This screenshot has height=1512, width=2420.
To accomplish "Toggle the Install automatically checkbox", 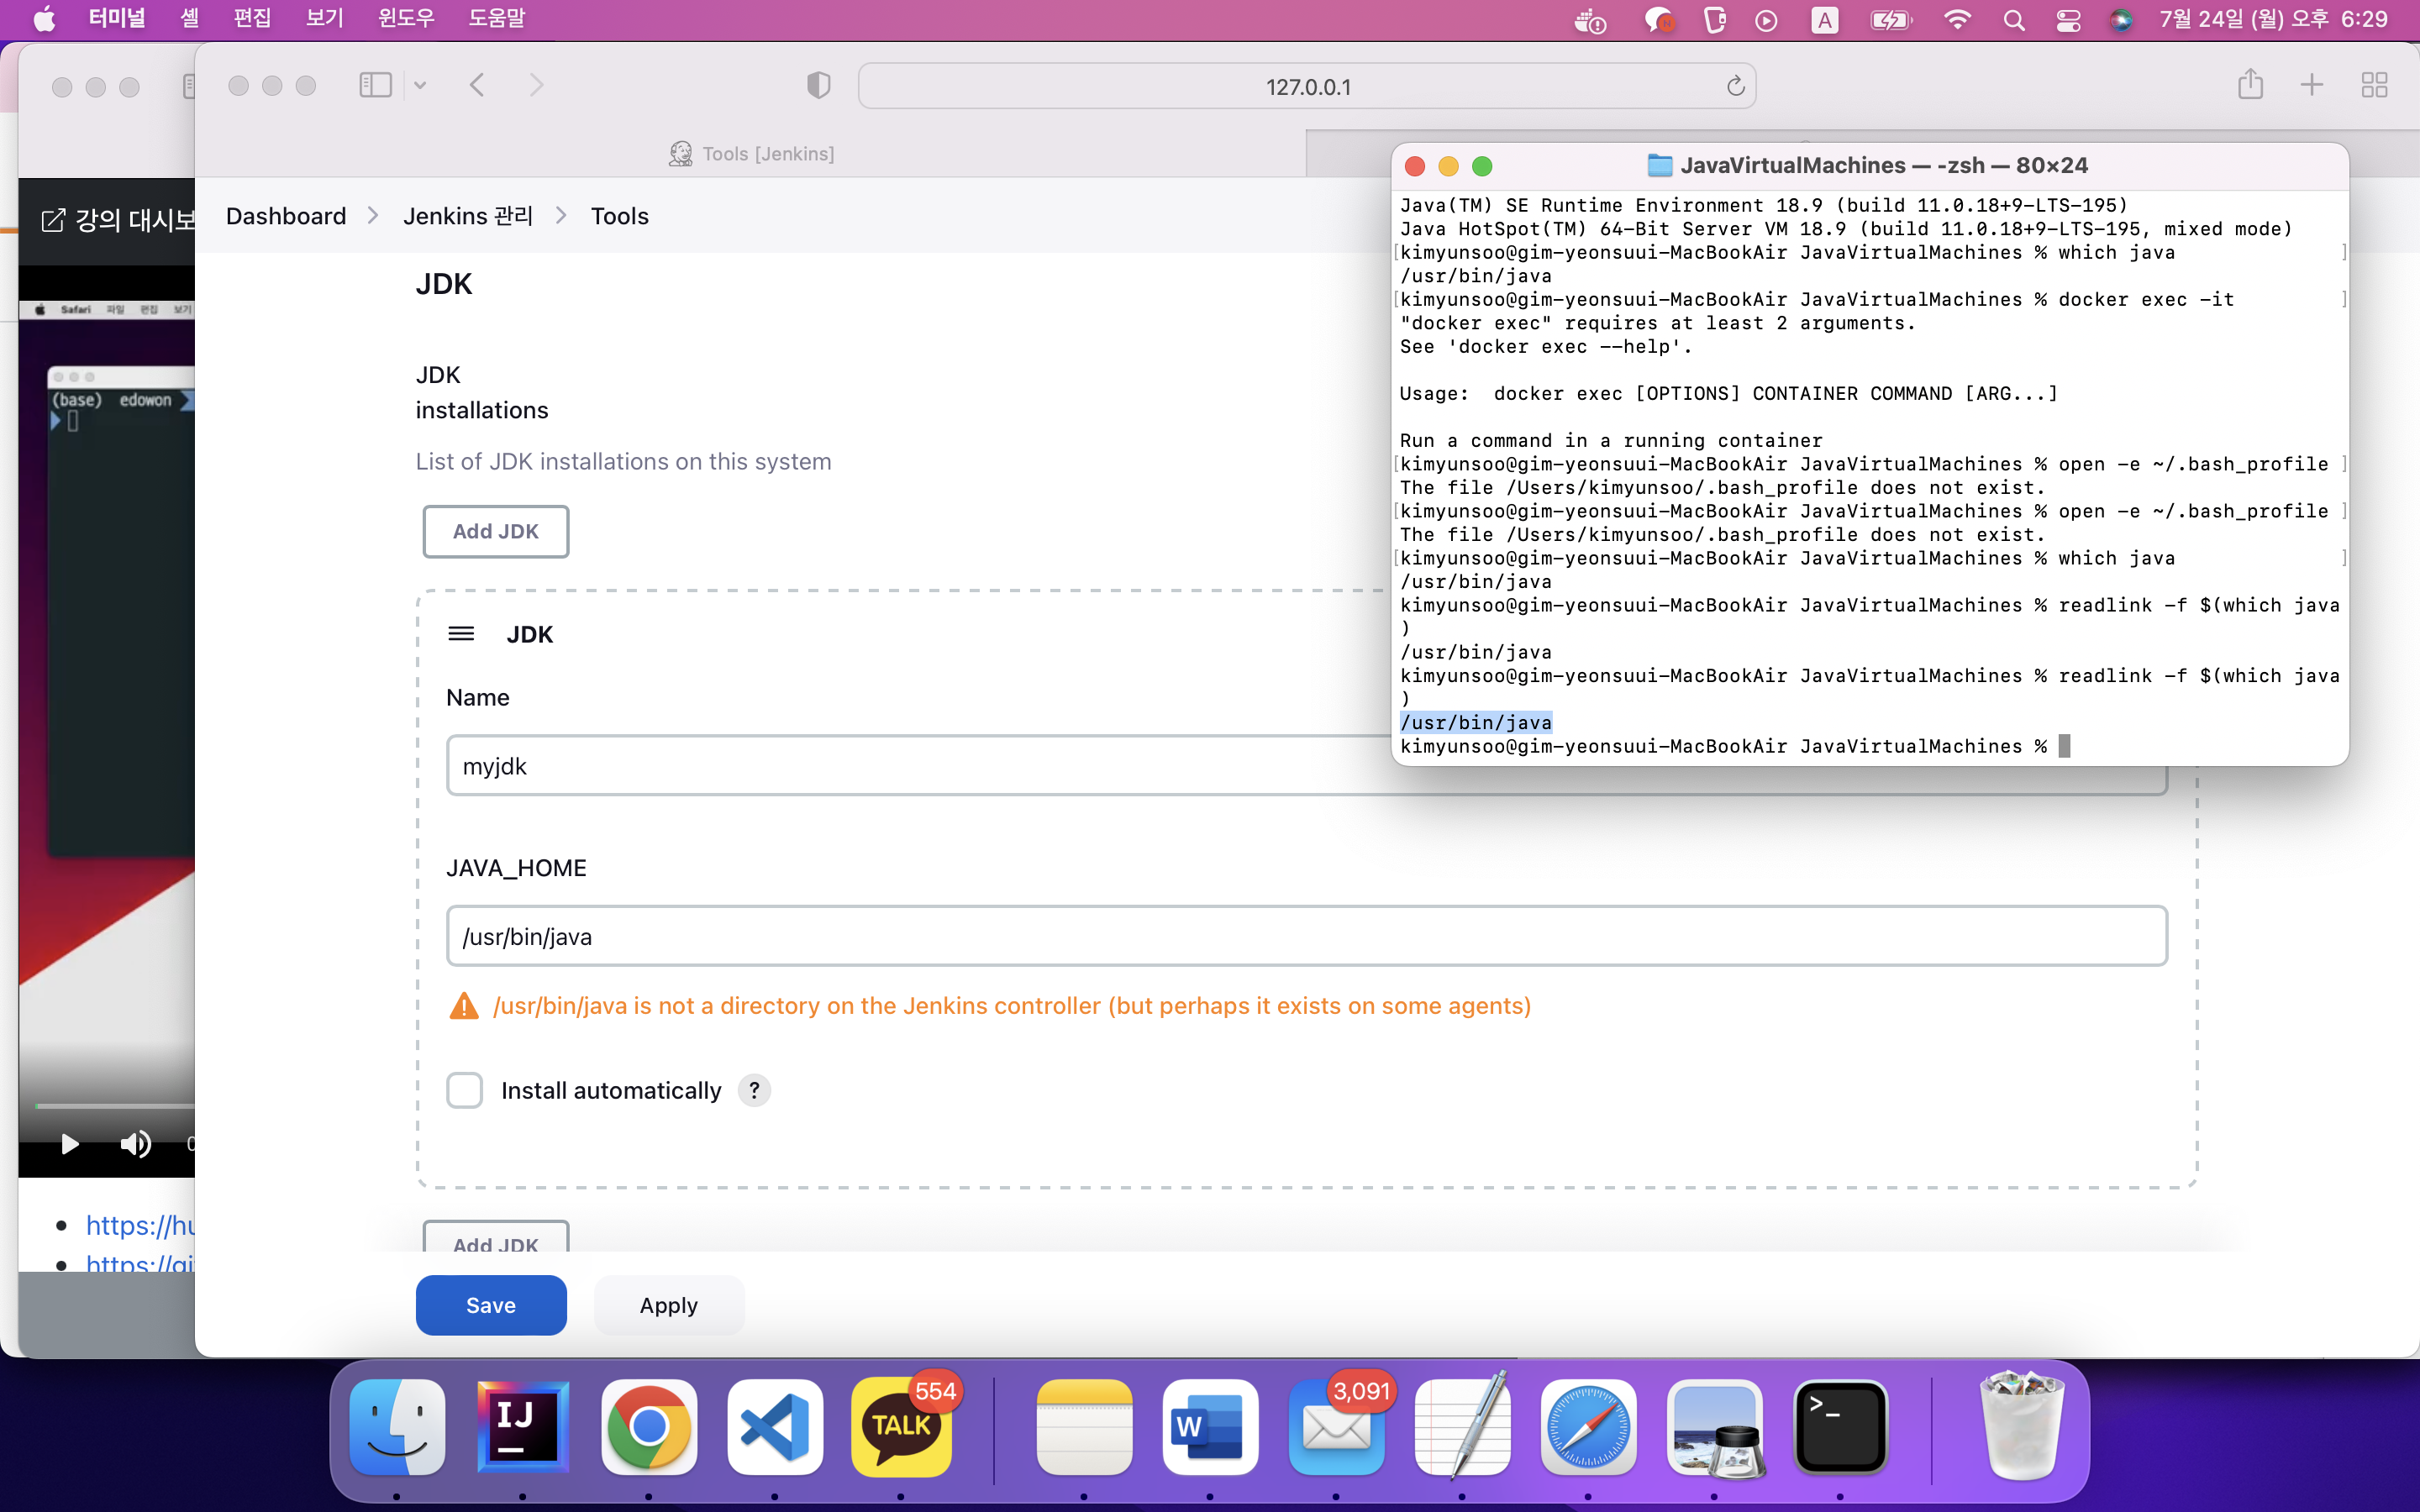I will pyautogui.click(x=466, y=1089).
